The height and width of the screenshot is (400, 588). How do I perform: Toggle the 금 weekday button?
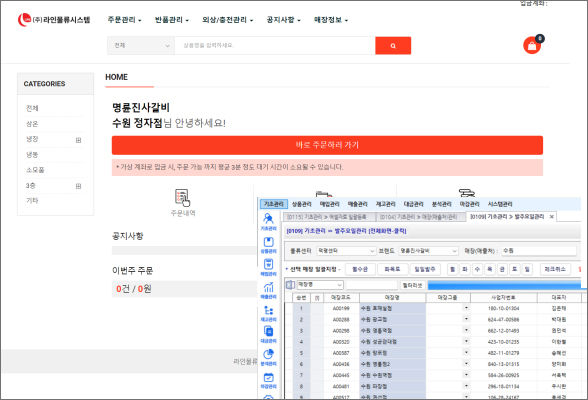click(x=502, y=269)
